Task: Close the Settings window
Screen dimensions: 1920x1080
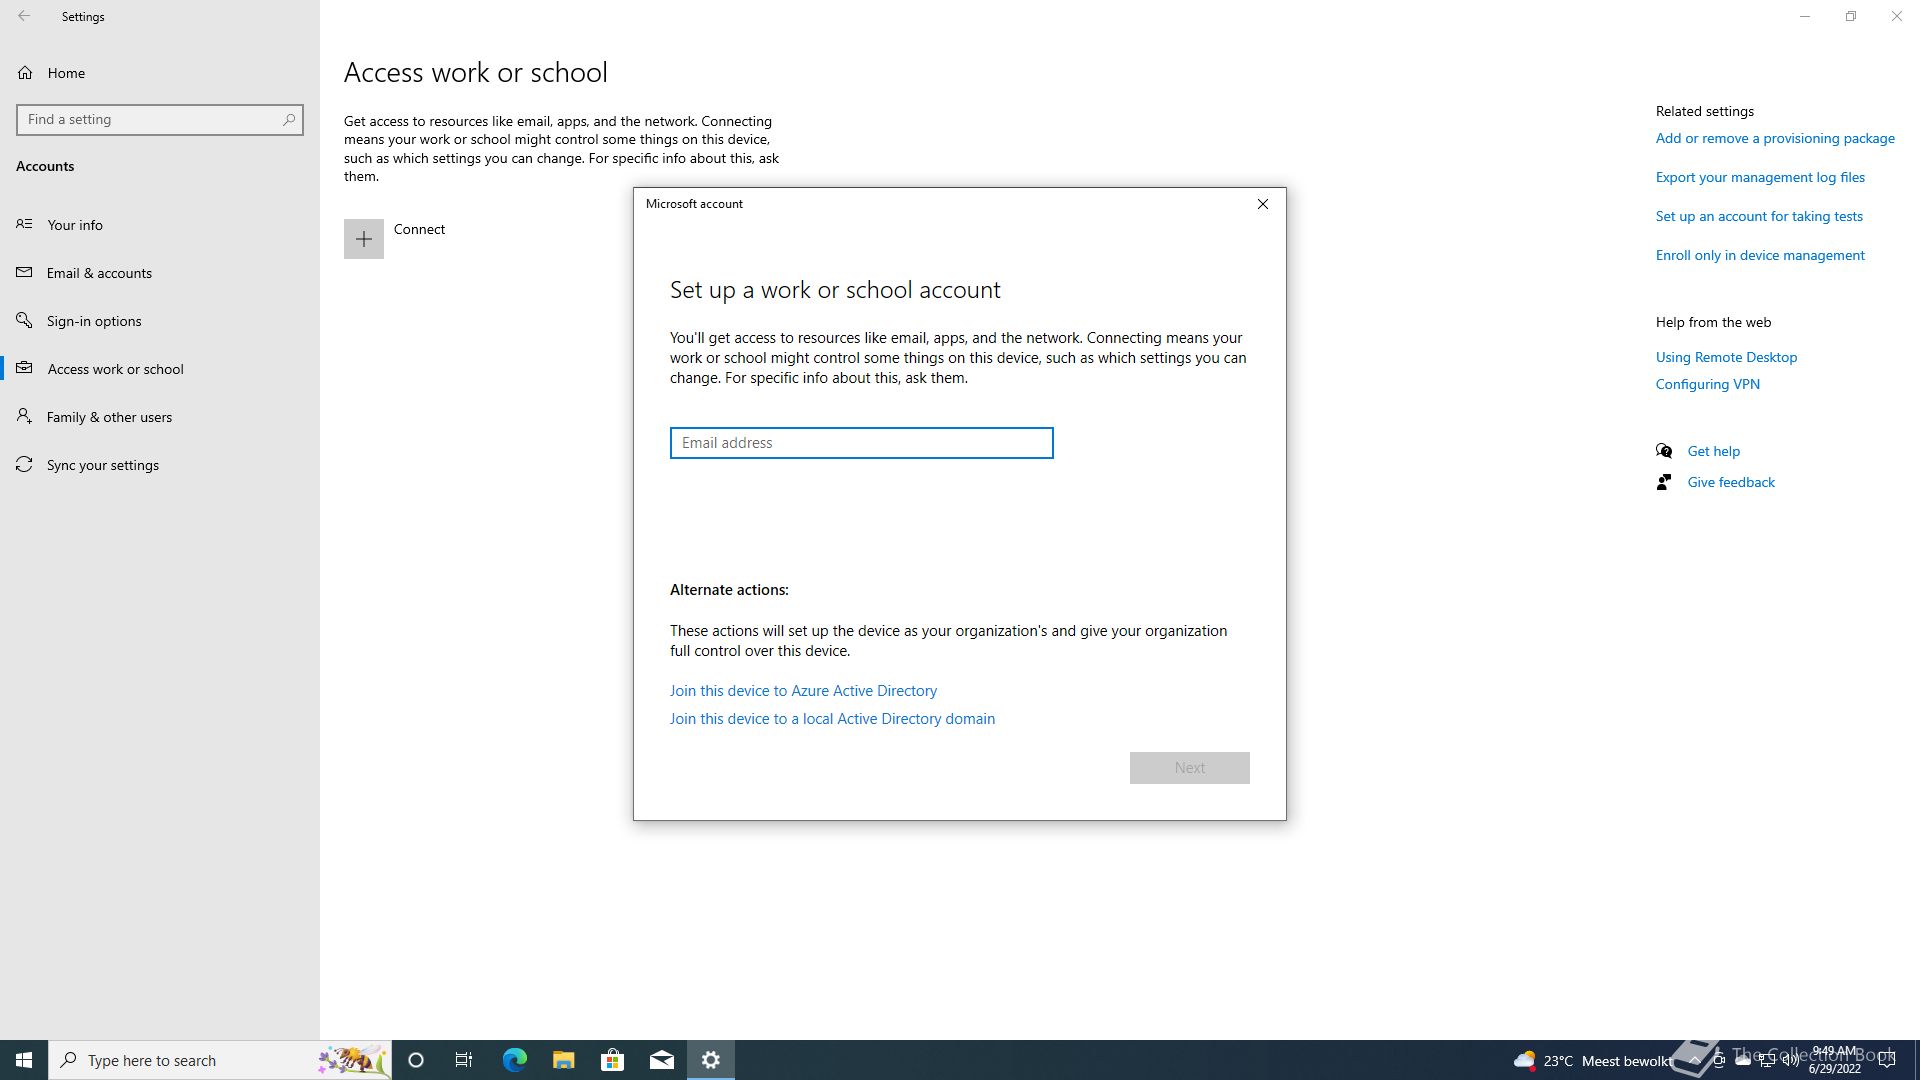Action: (x=1897, y=16)
